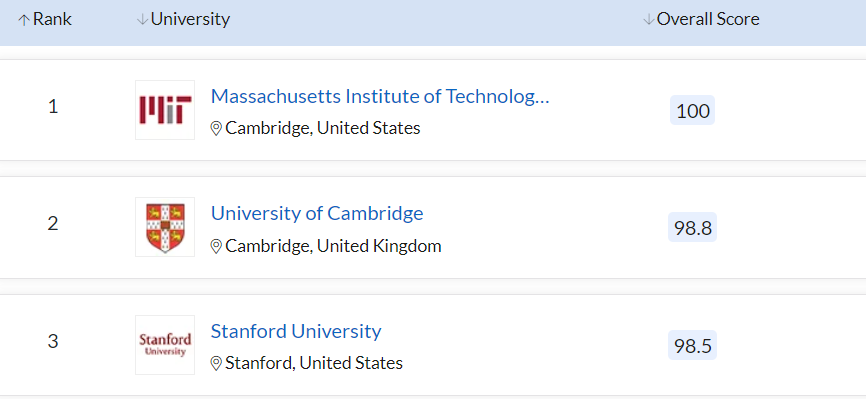This screenshot has height=399, width=866.
Task: Sort by Rank using the up arrow
Action: click(23, 20)
